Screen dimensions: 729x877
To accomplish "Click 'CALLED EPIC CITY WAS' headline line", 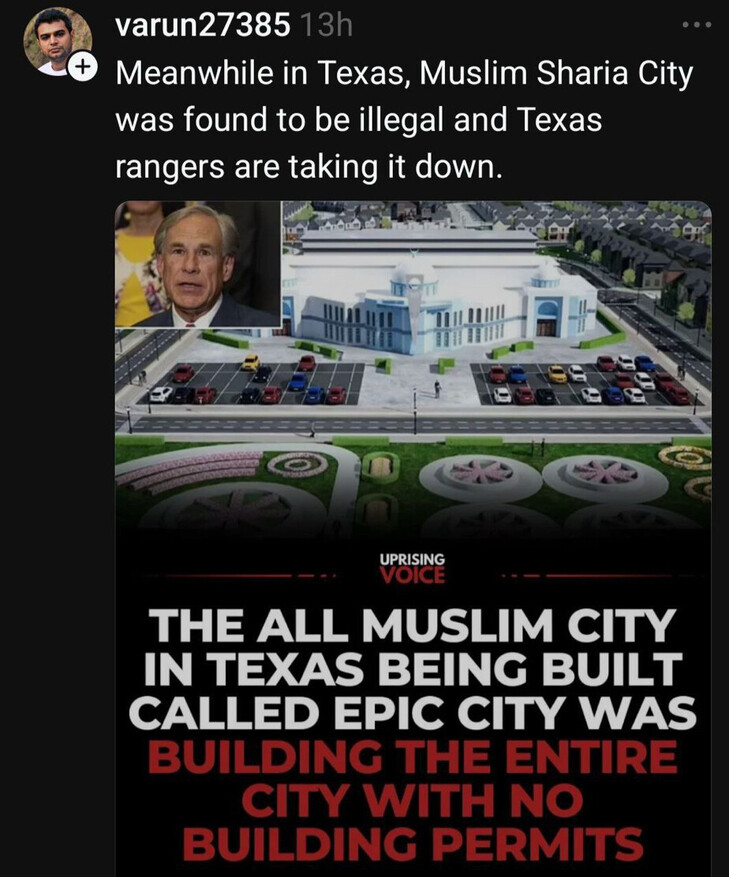I will (412, 713).
